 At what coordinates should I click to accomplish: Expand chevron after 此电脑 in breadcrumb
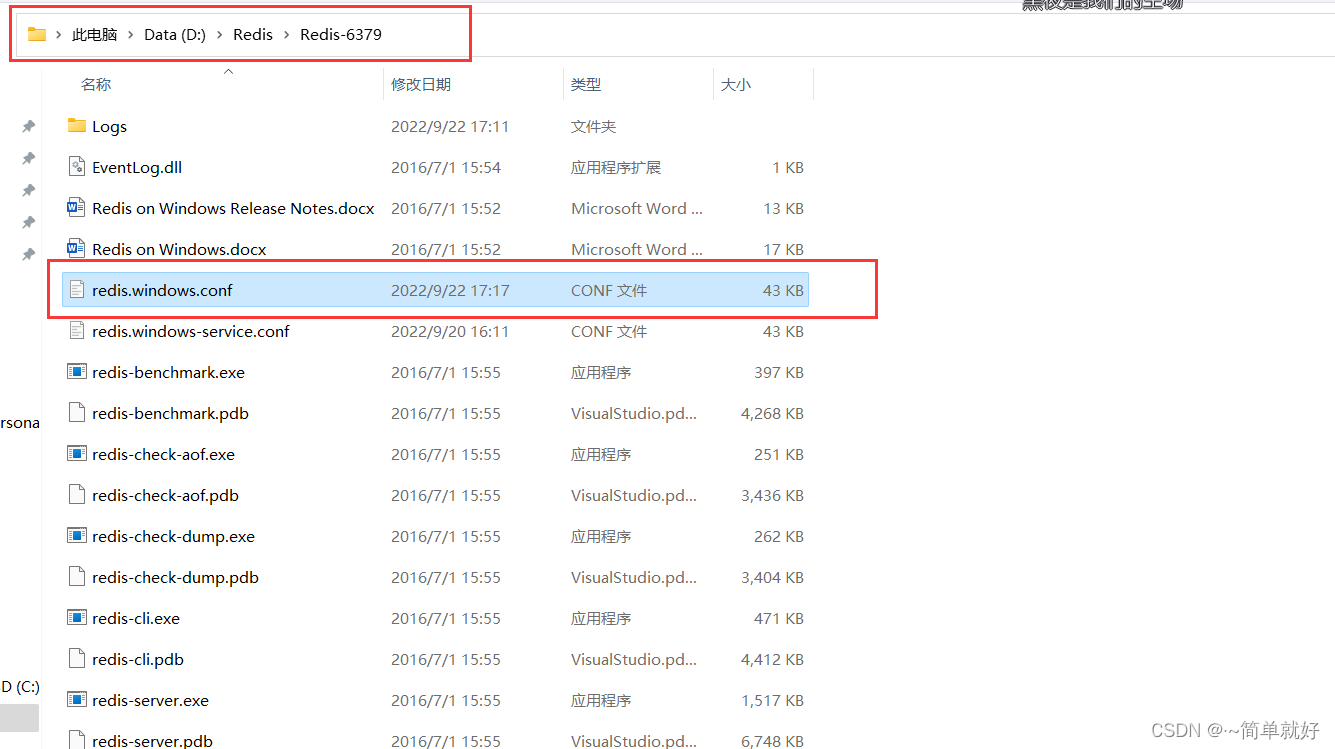pos(131,34)
